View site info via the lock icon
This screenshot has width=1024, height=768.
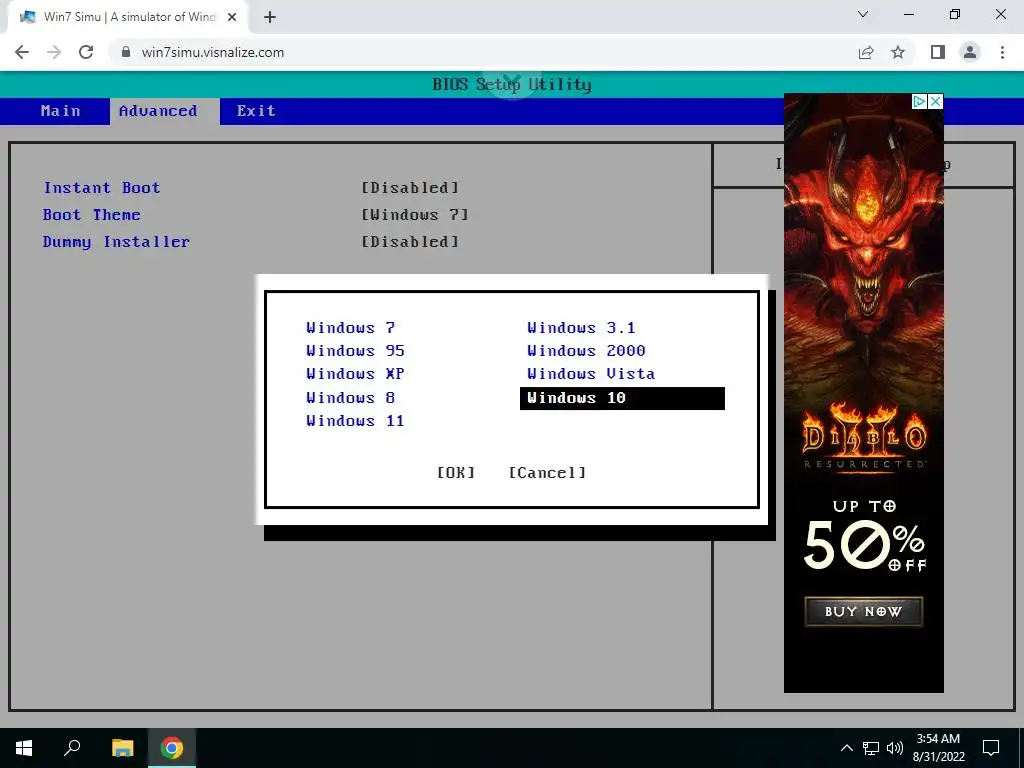tap(126, 52)
